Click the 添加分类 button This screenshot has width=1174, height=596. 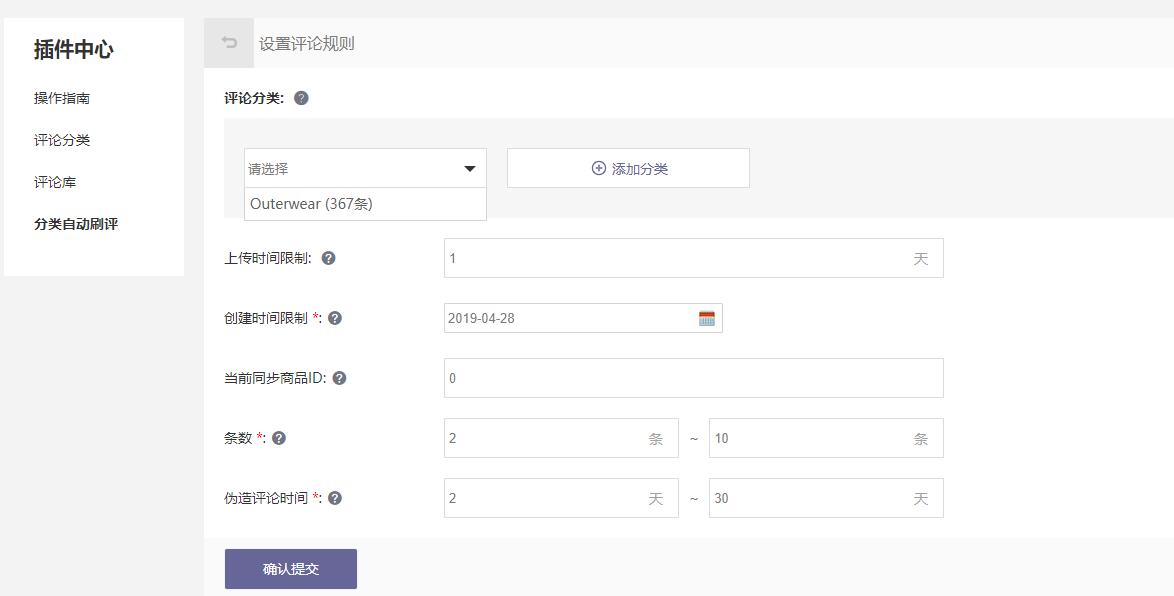click(628, 169)
